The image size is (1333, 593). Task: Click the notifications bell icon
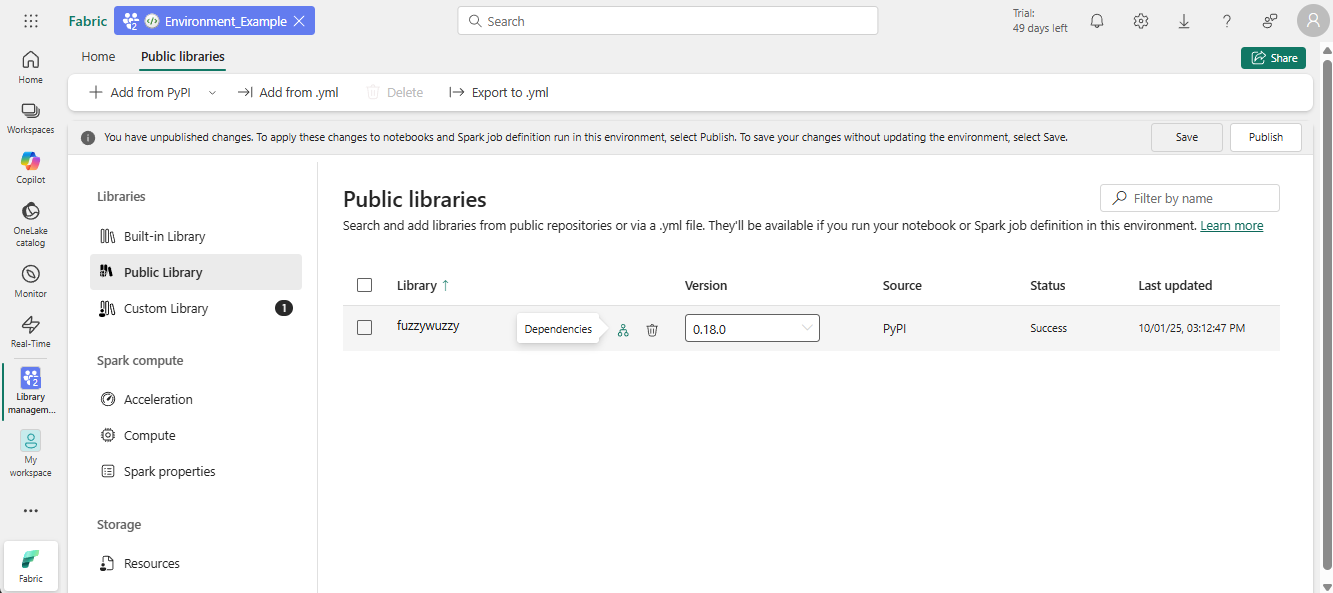point(1097,21)
